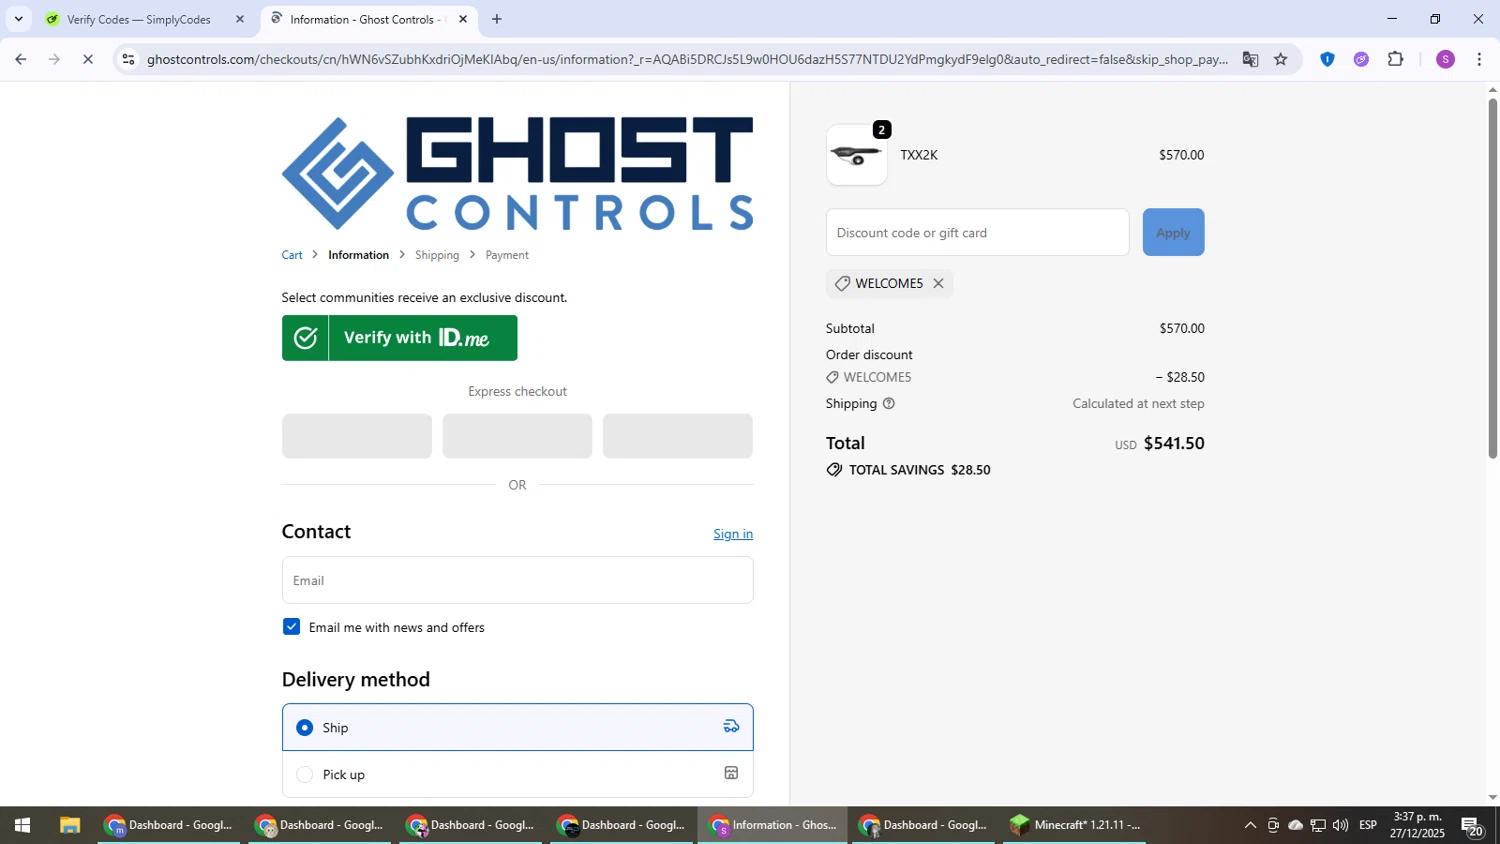Open the Extensions puzzle menu
The image size is (1500, 844).
click(x=1396, y=59)
